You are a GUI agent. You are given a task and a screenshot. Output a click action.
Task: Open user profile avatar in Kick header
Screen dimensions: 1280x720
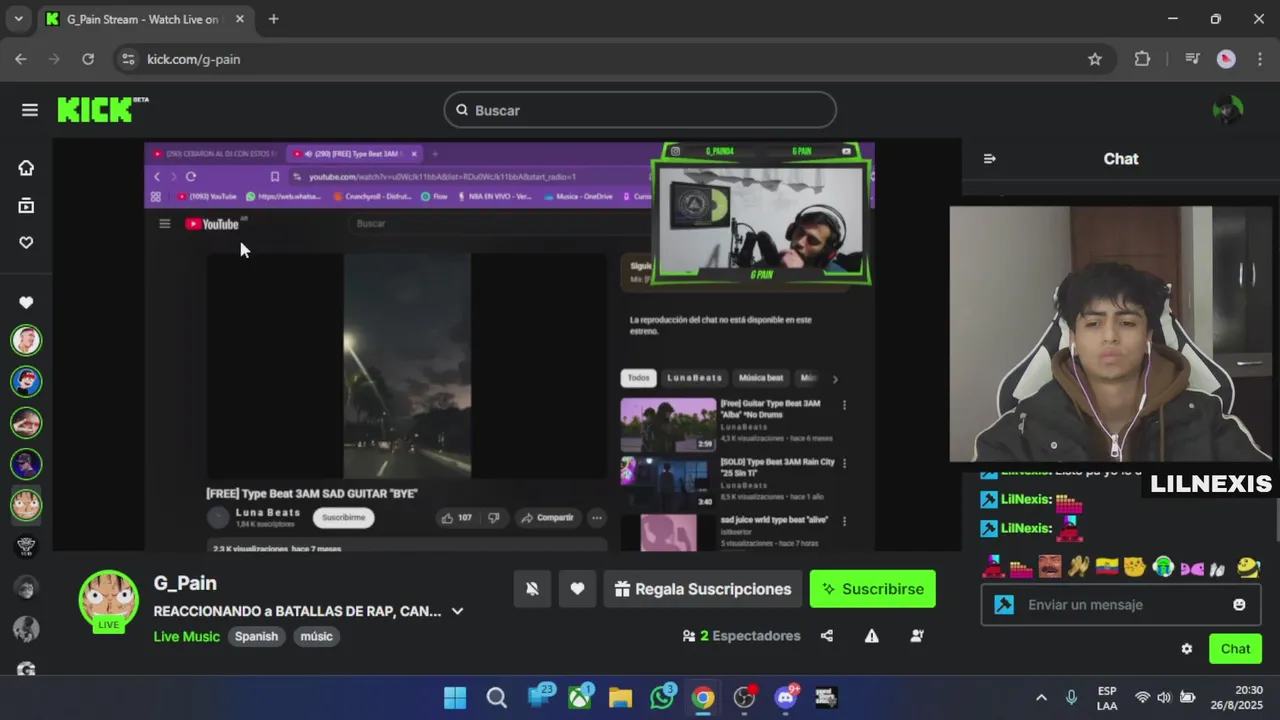(1227, 110)
